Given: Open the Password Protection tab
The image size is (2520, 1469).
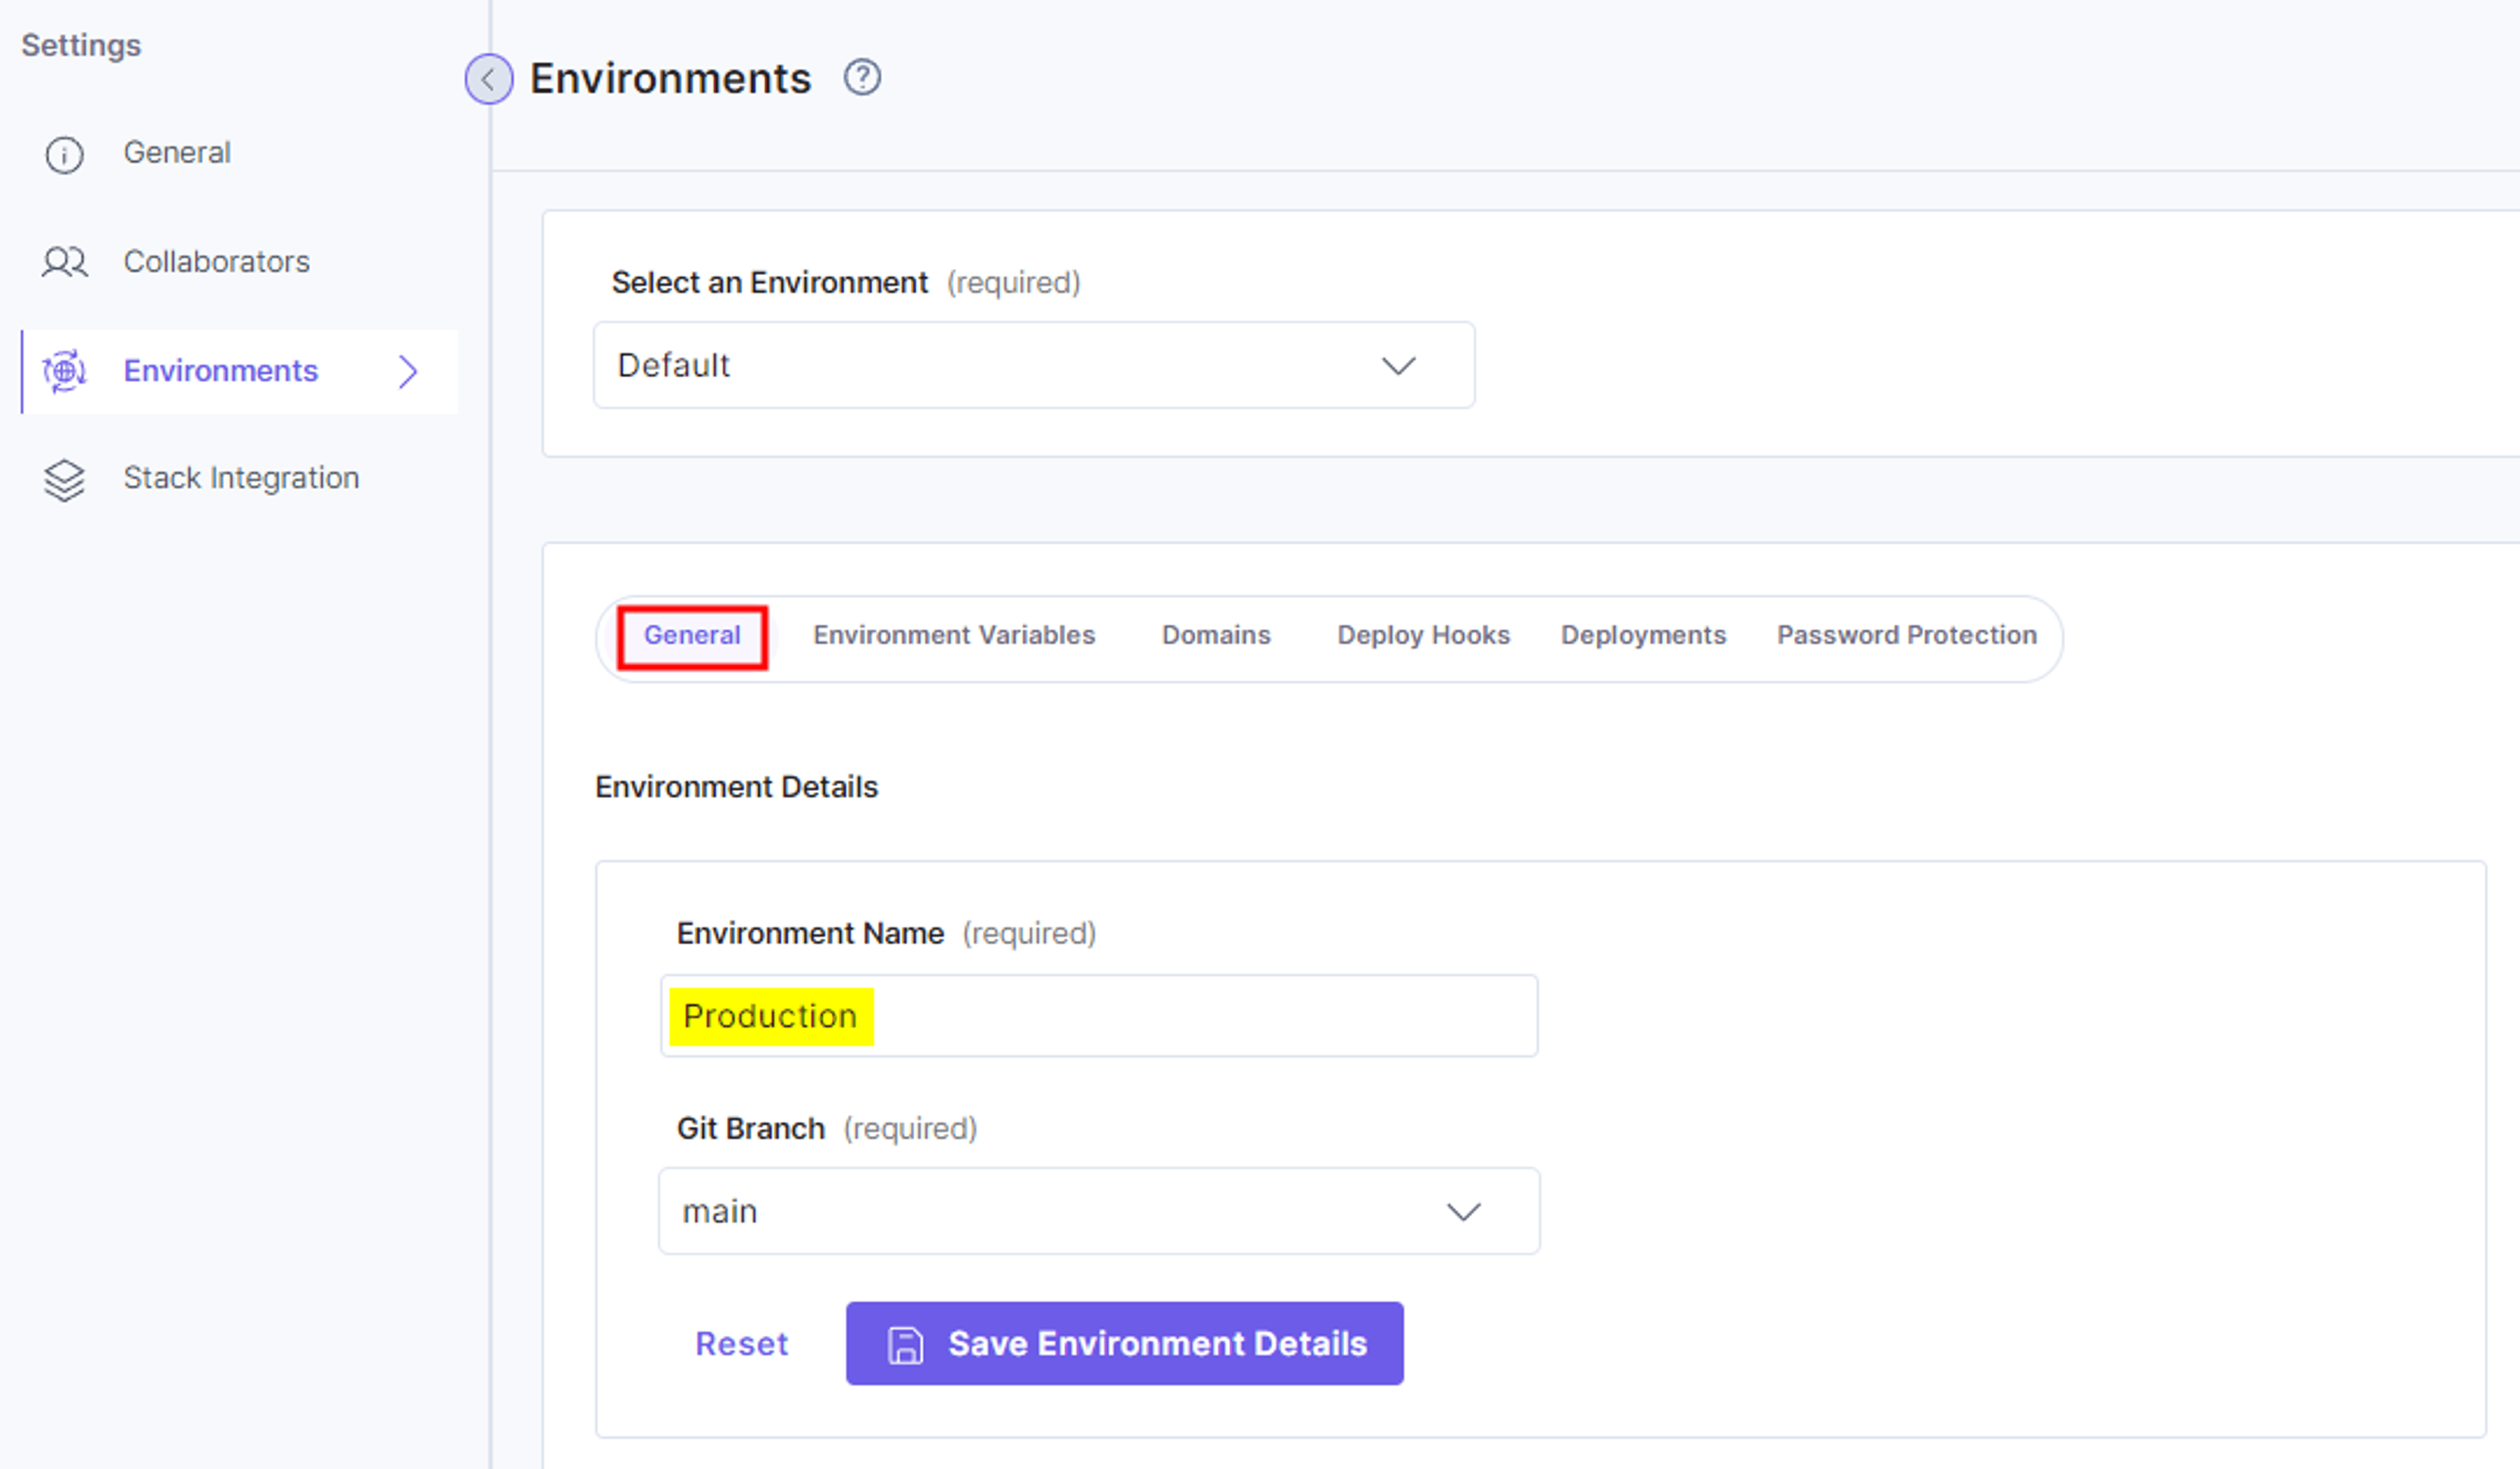Looking at the screenshot, I should [x=1906, y=635].
